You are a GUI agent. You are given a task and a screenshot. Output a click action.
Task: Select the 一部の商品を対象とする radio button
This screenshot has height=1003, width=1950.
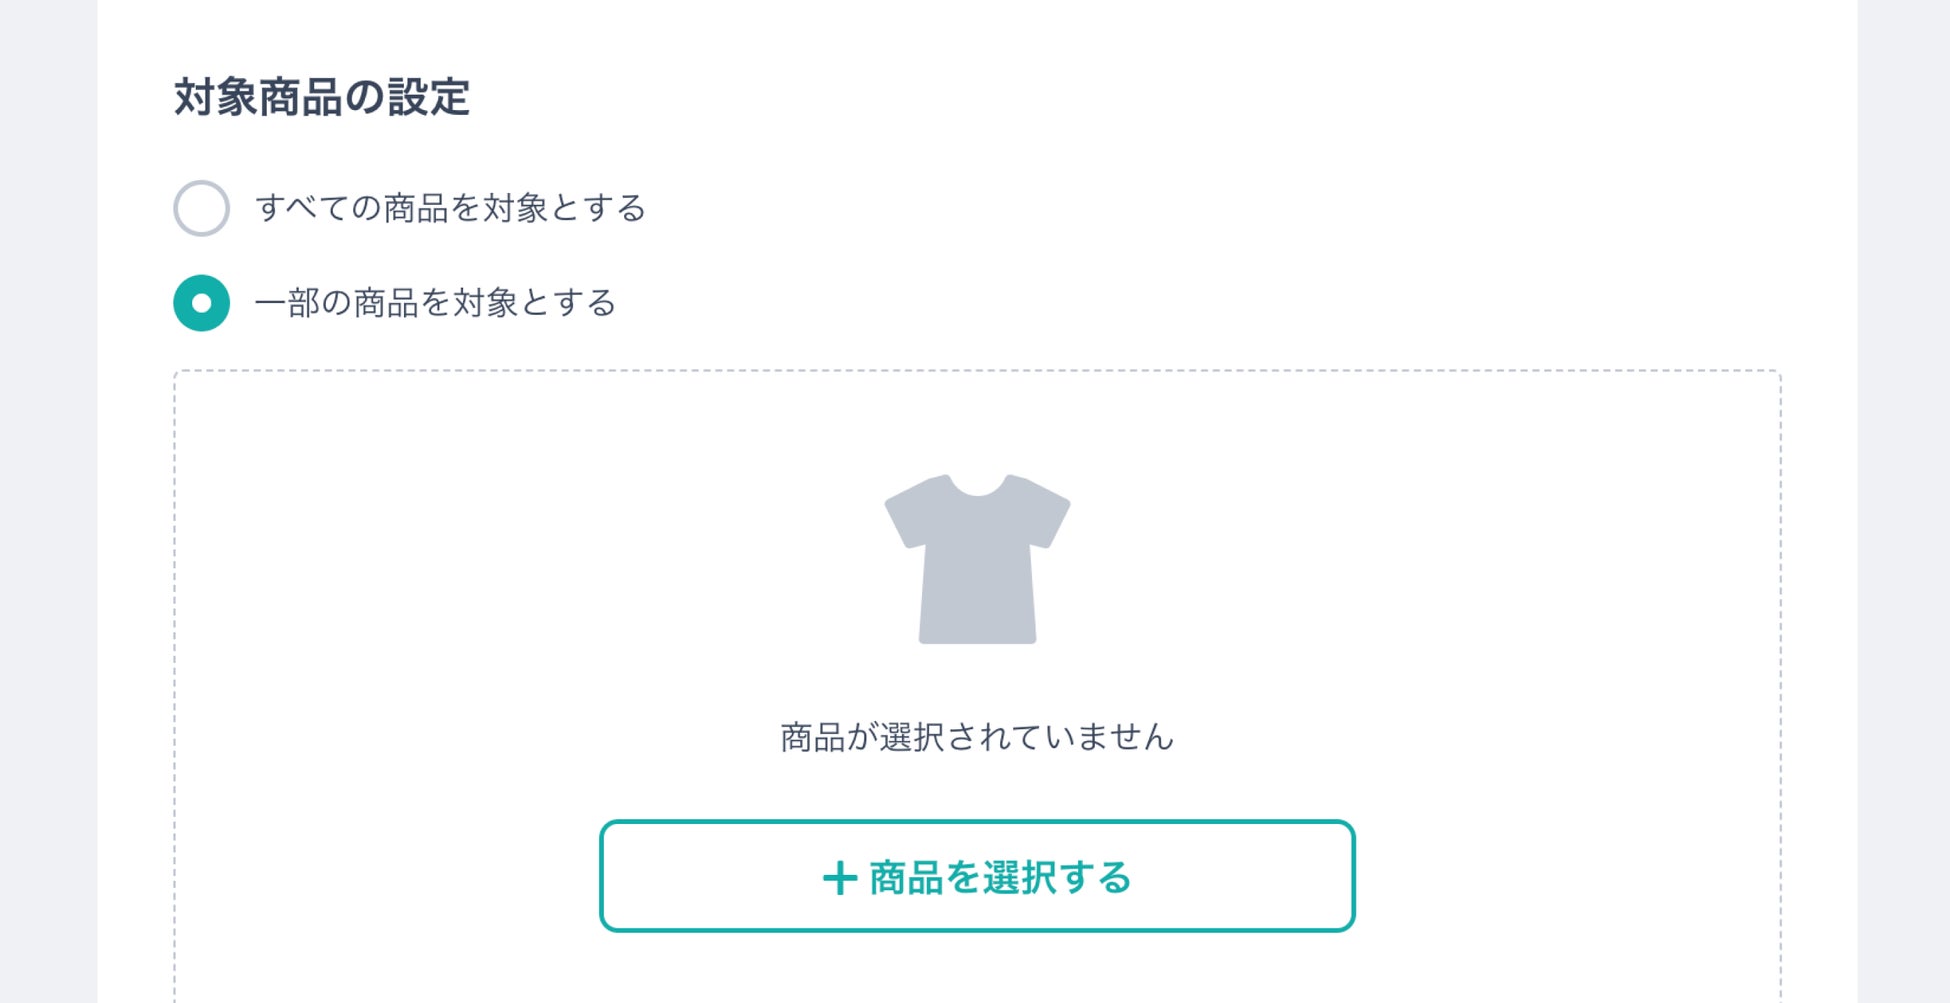click(x=201, y=303)
